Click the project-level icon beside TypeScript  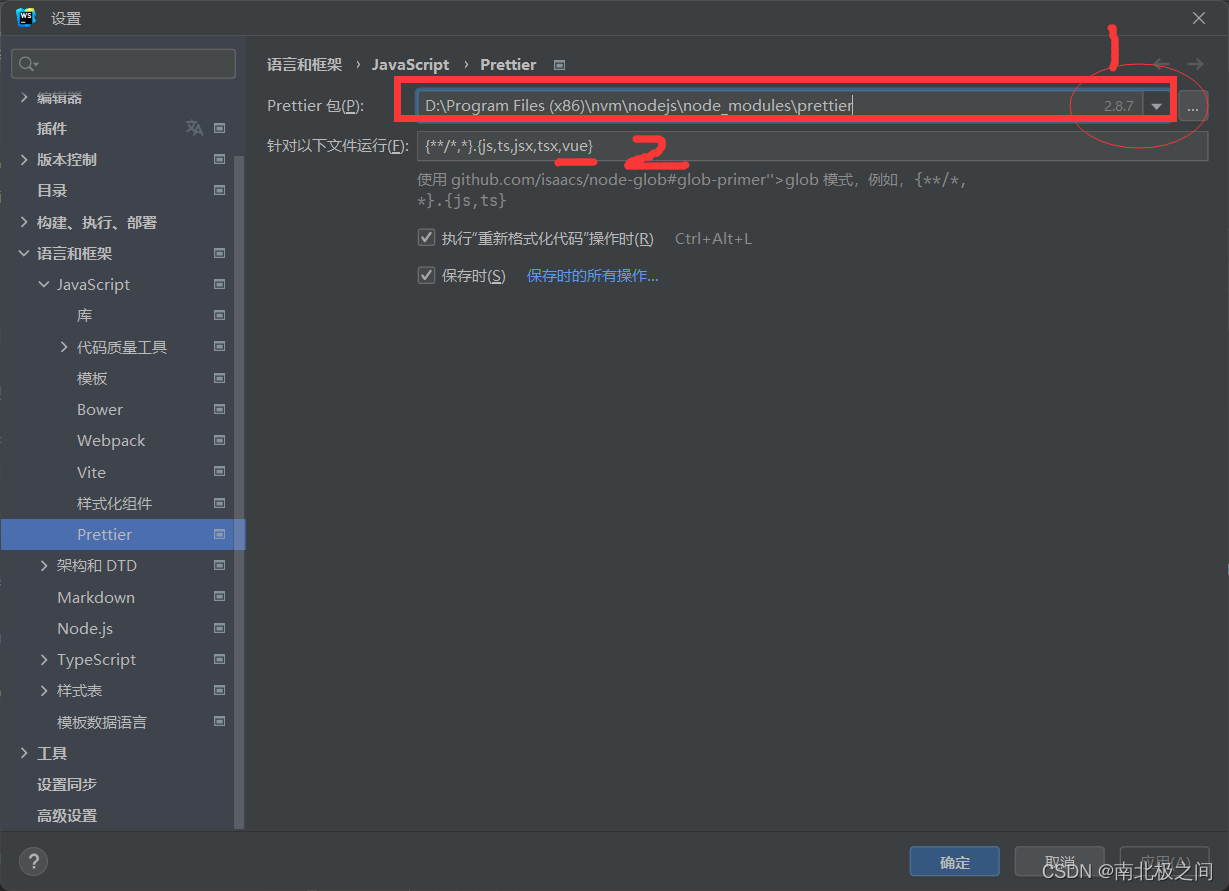[x=220, y=659]
